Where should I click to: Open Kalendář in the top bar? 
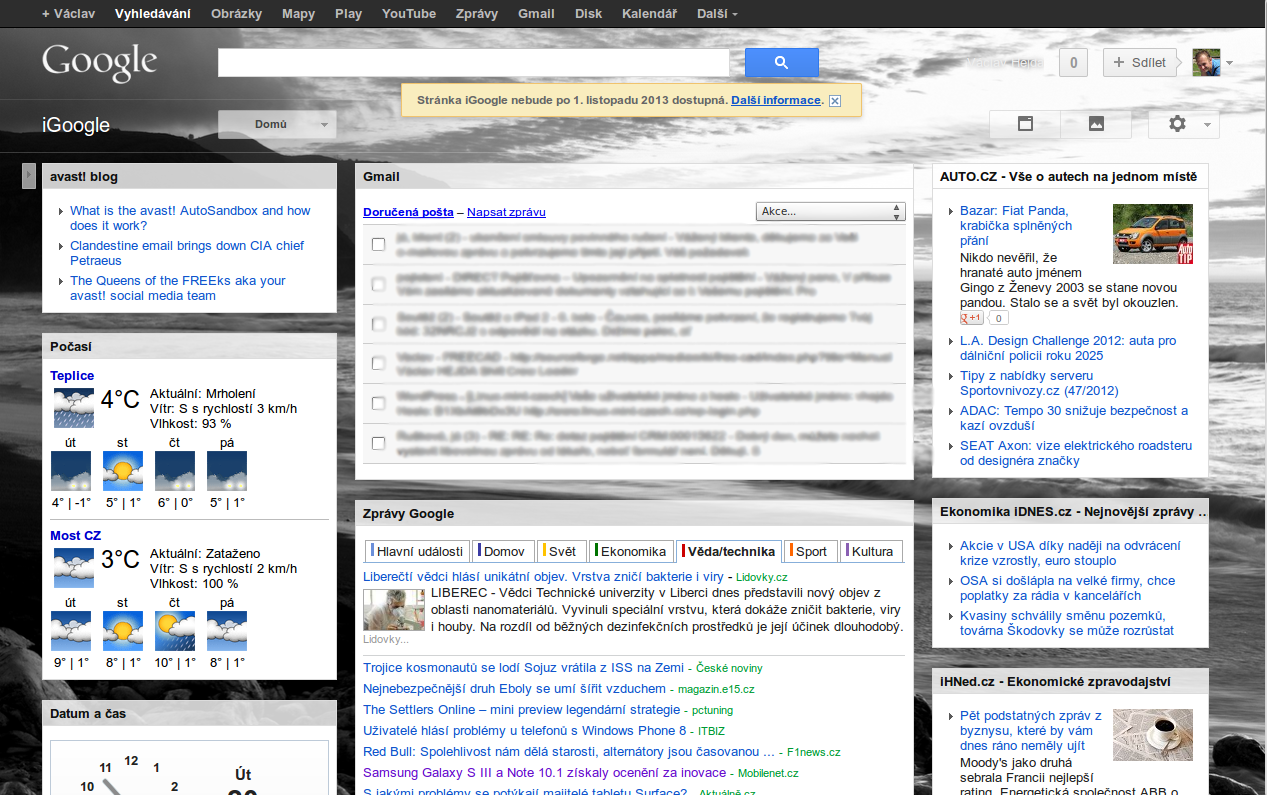coord(649,14)
